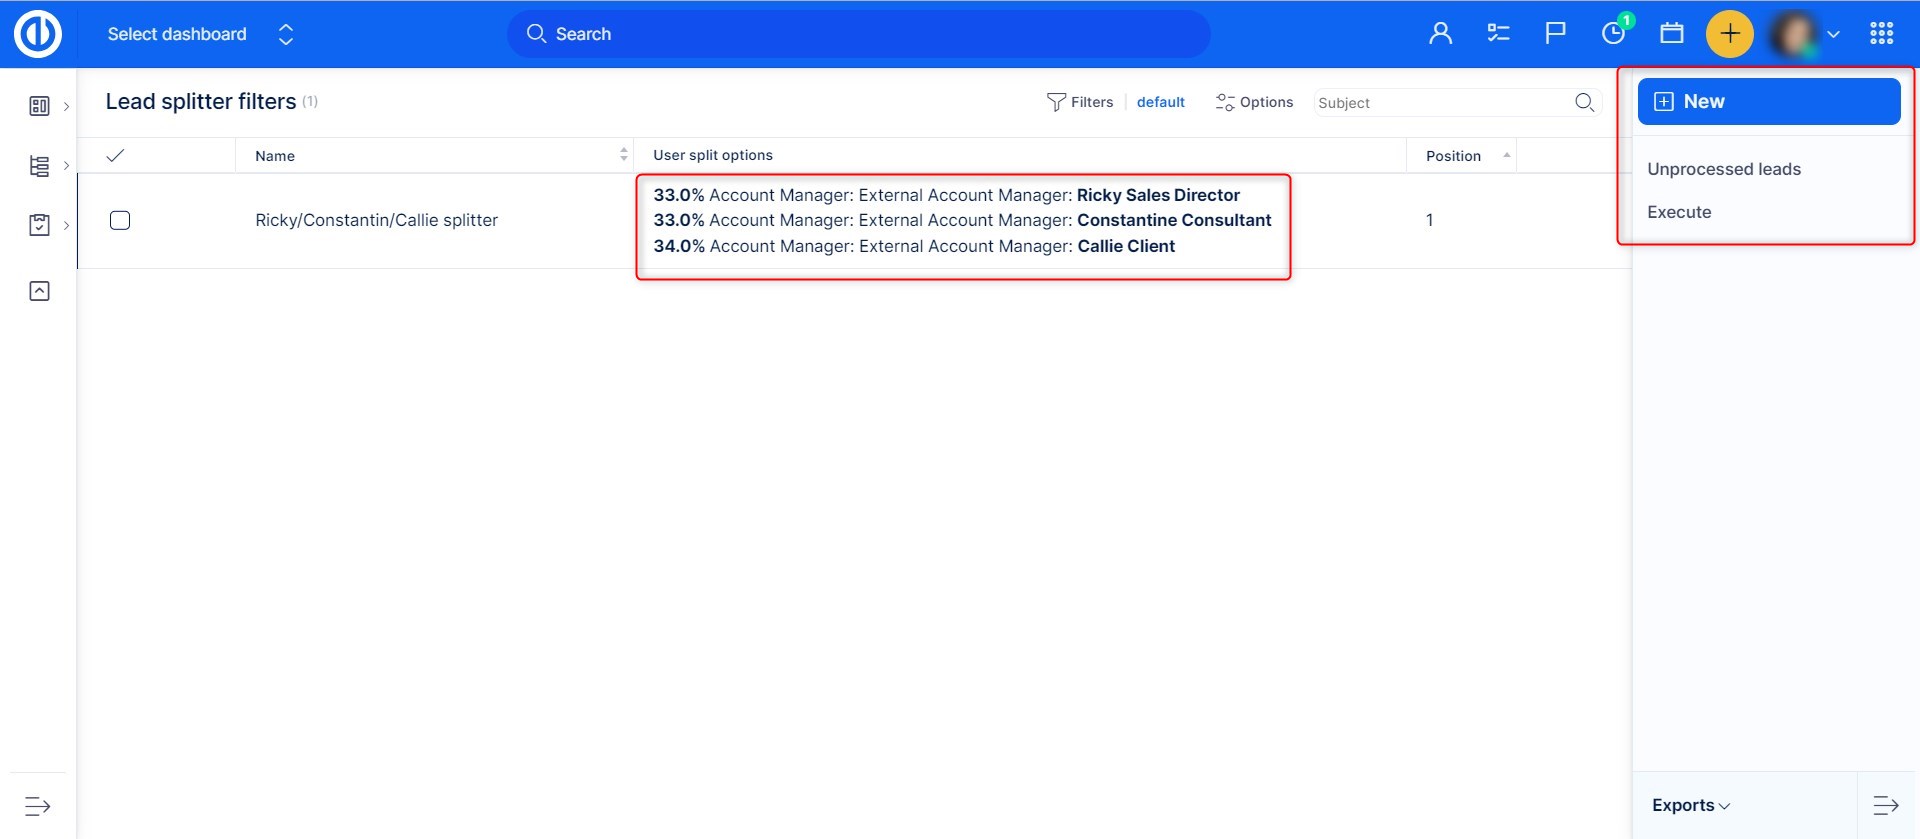Open the nine-dot apps grid menu
The width and height of the screenshot is (1920, 839).
[x=1881, y=34]
